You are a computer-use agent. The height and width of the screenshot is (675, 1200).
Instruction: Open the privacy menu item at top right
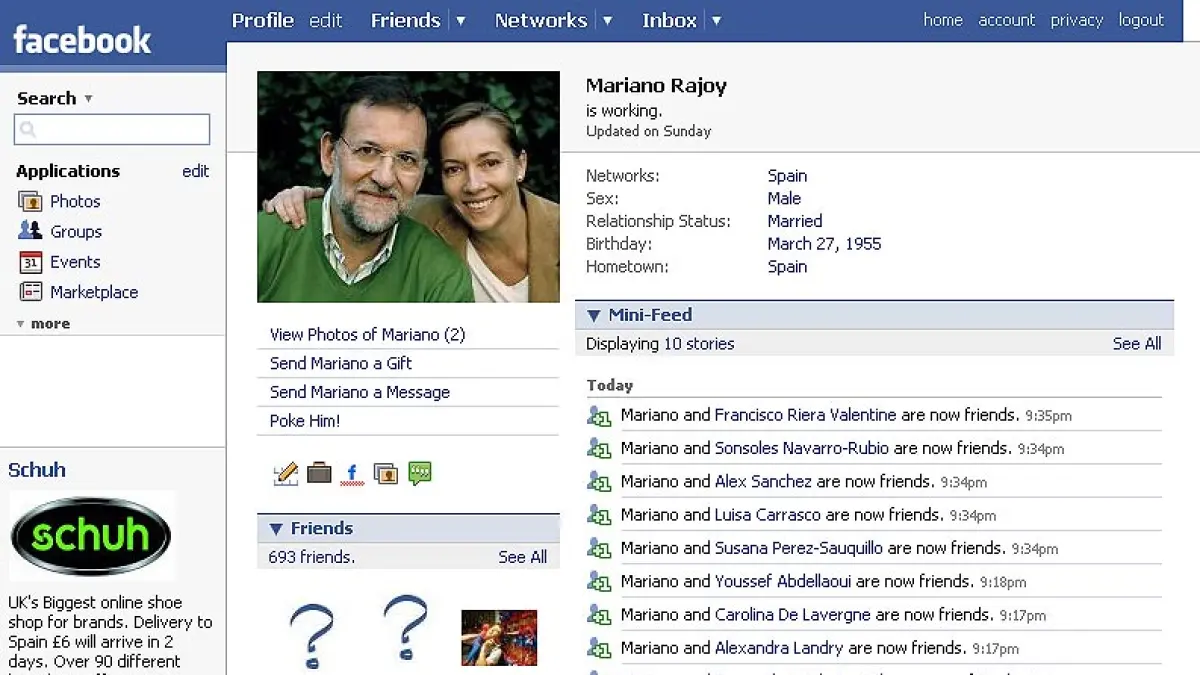point(1076,20)
